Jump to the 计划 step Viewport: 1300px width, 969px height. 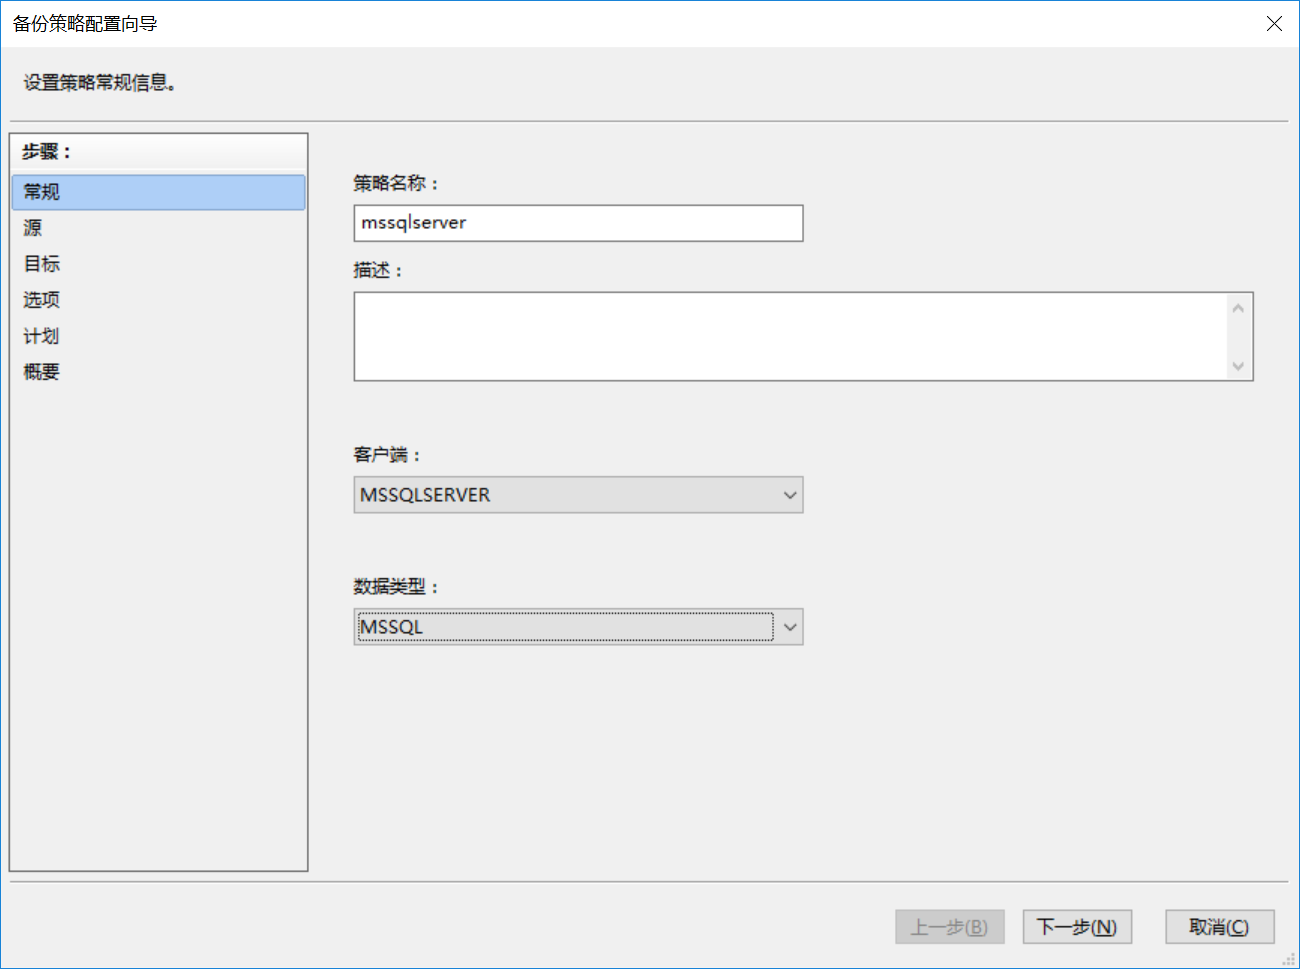click(x=42, y=336)
